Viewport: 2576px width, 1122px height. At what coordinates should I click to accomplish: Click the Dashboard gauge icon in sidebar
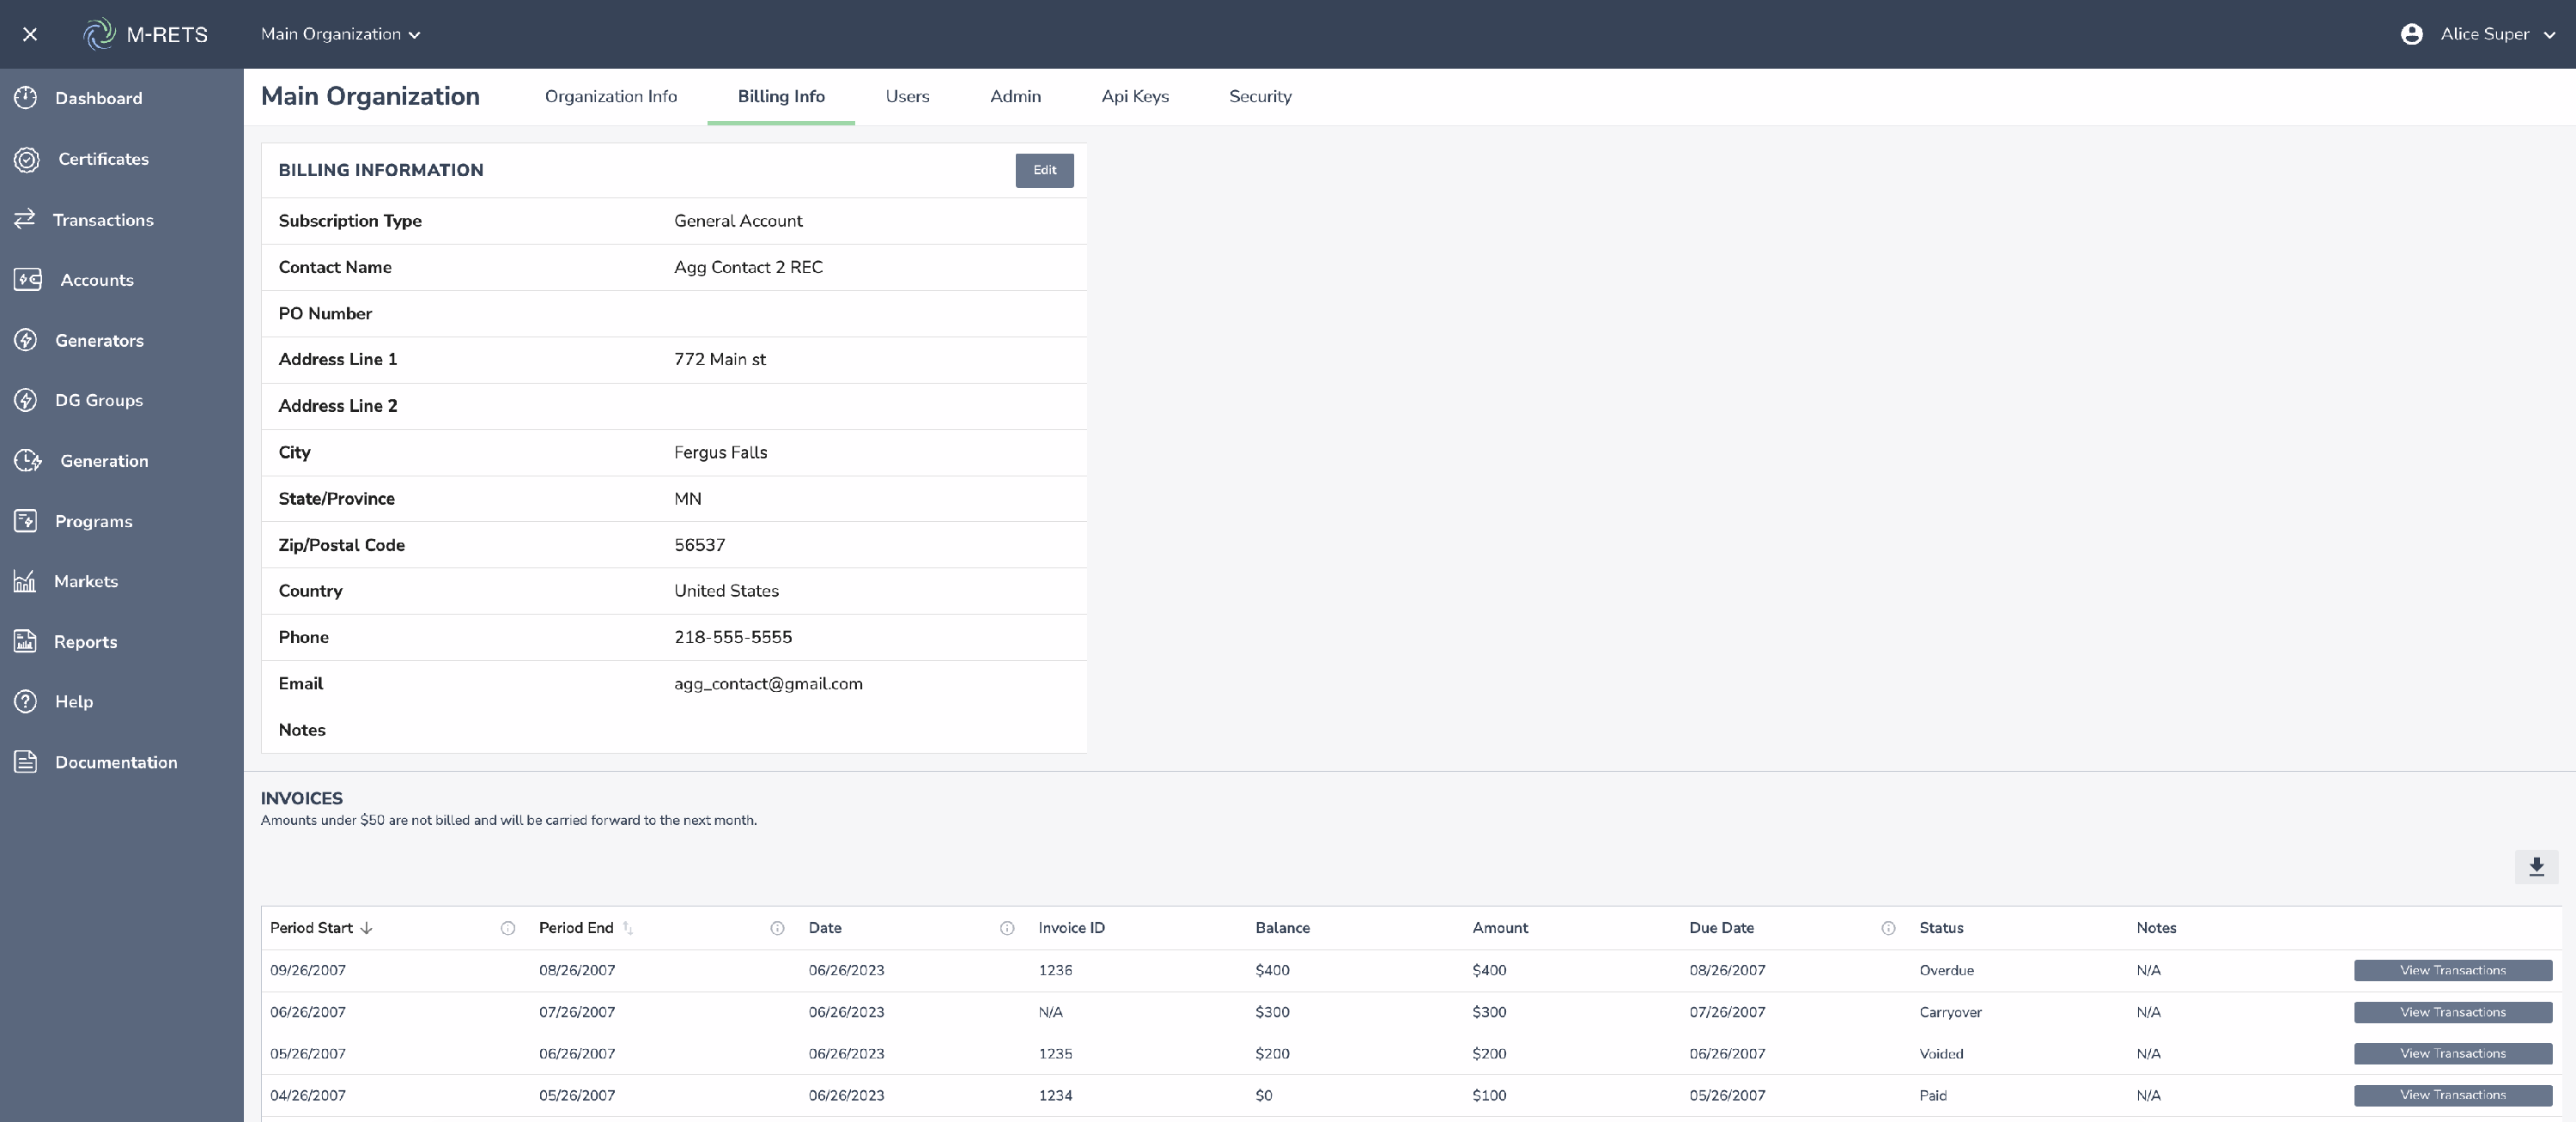(x=26, y=98)
